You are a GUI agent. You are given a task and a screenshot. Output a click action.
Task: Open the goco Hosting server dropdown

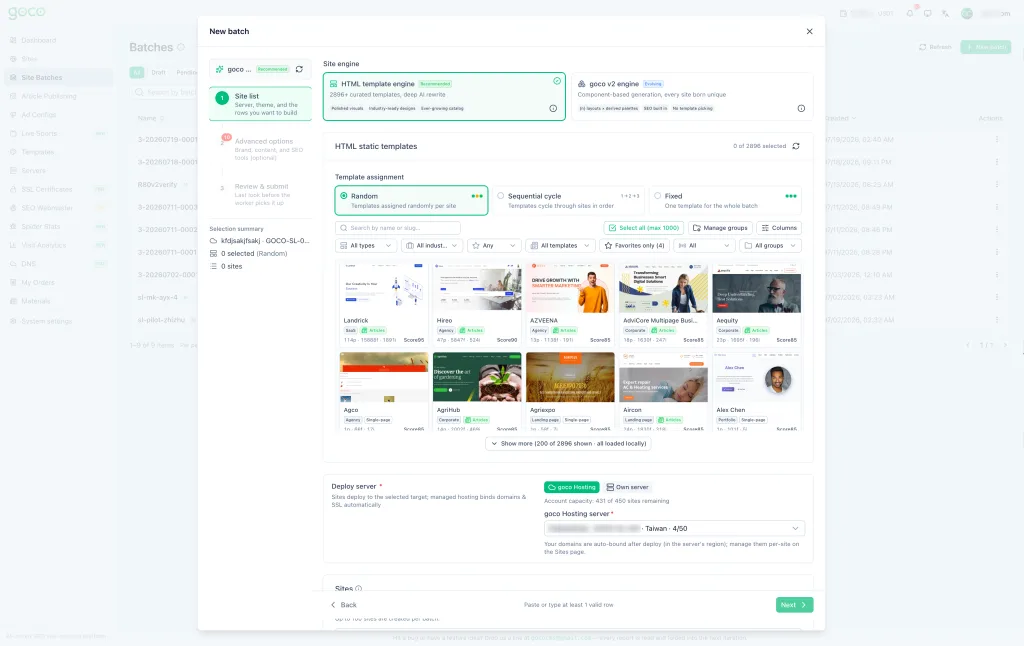(x=674, y=528)
